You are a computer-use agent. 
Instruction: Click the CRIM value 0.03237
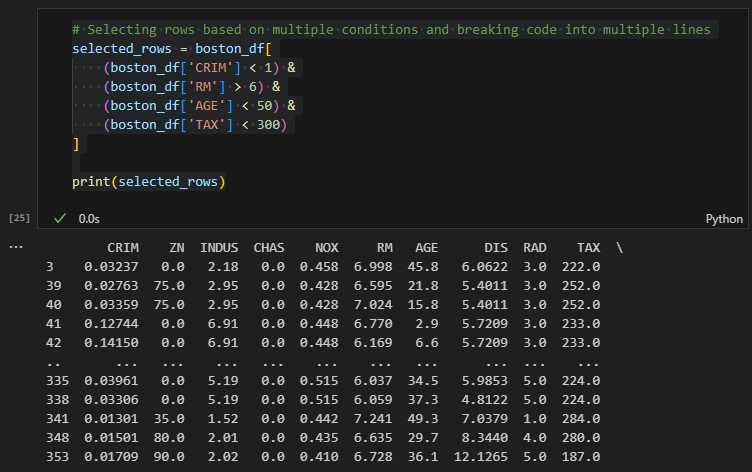click(111, 267)
